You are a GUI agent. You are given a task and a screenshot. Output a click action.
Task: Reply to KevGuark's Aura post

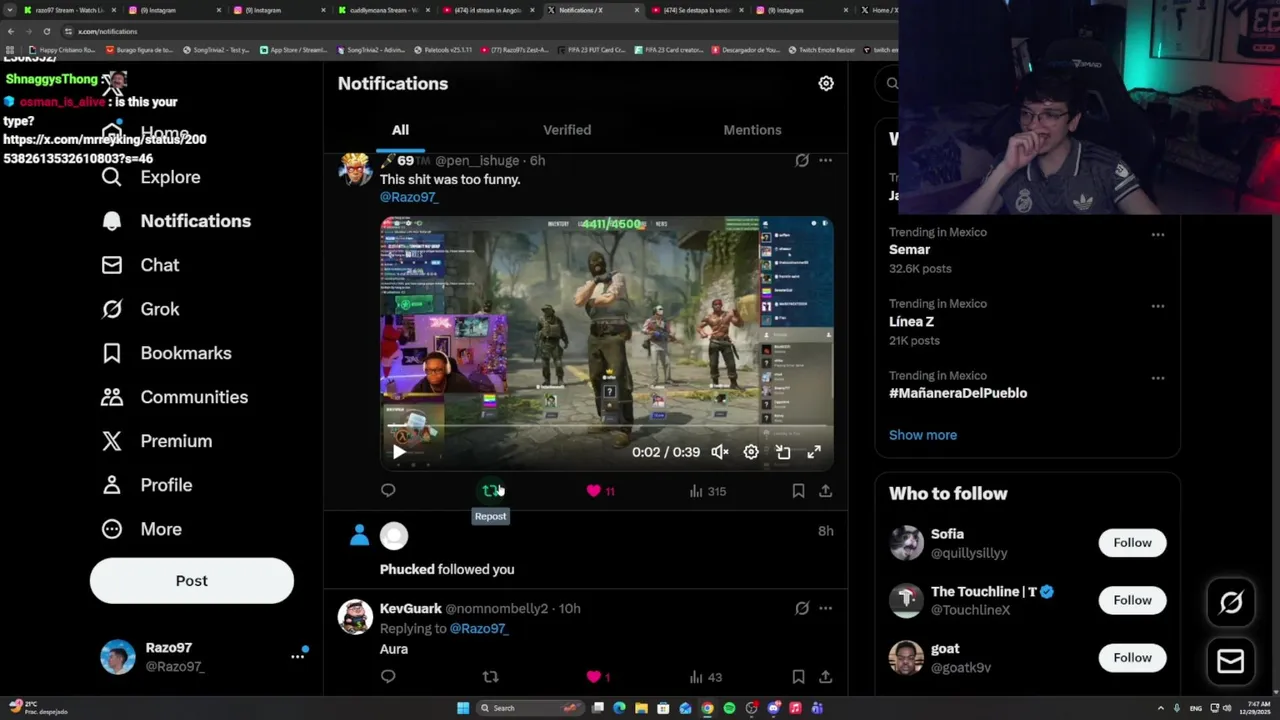click(388, 677)
